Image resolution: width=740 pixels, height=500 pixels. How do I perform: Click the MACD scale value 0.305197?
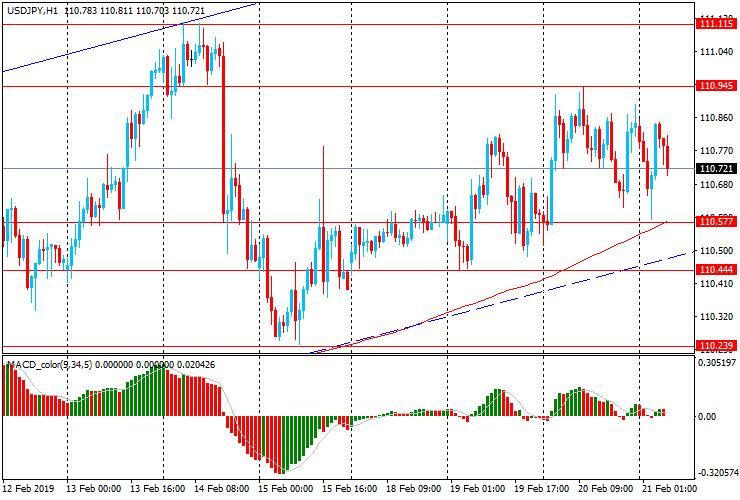[716, 363]
